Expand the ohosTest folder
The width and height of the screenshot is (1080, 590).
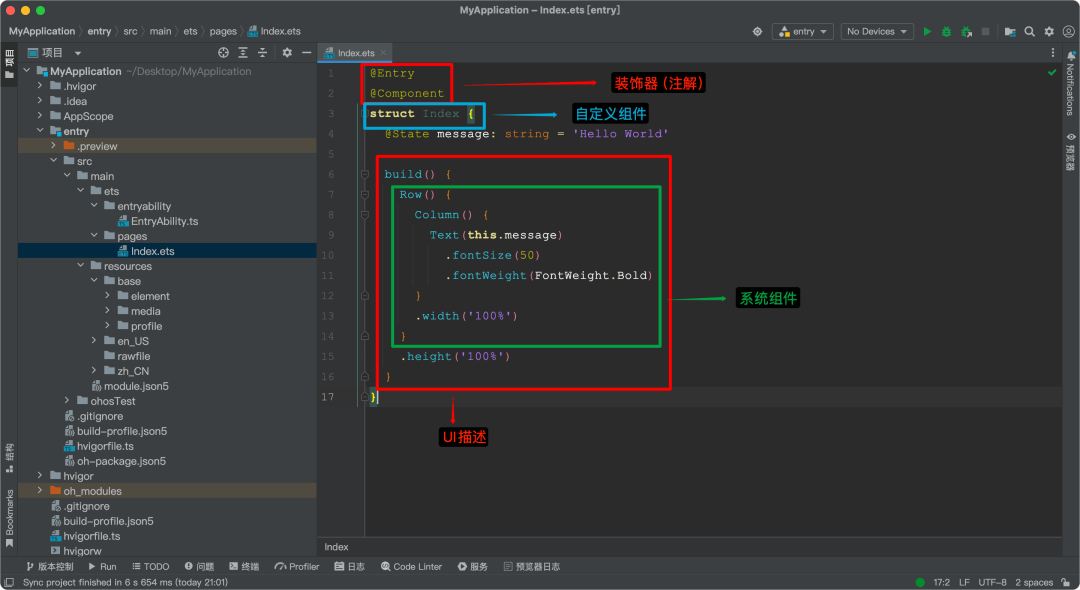[67, 401]
